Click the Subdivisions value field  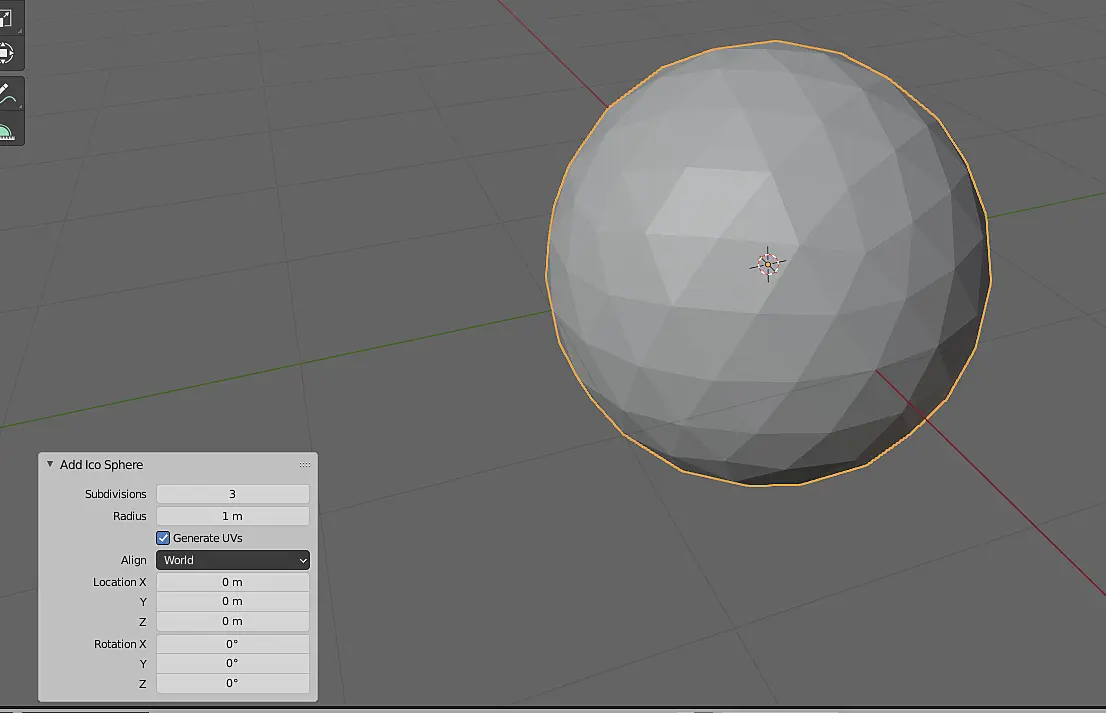coord(233,494)
